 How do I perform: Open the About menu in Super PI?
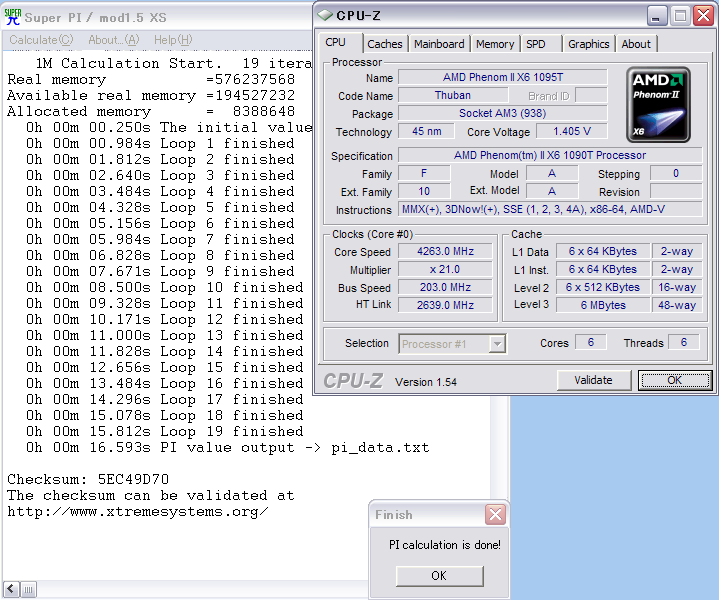[113, 40]
